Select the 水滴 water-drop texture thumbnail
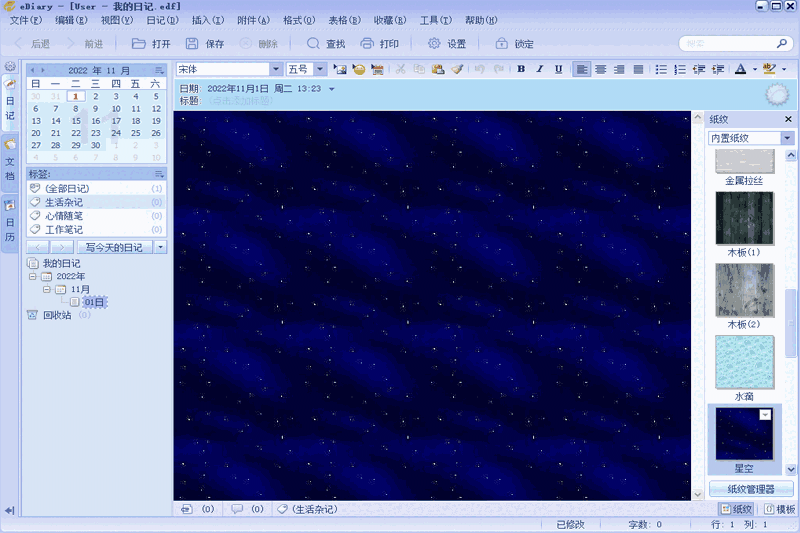The height and width of the screenshot is (533, 800). 745,362
